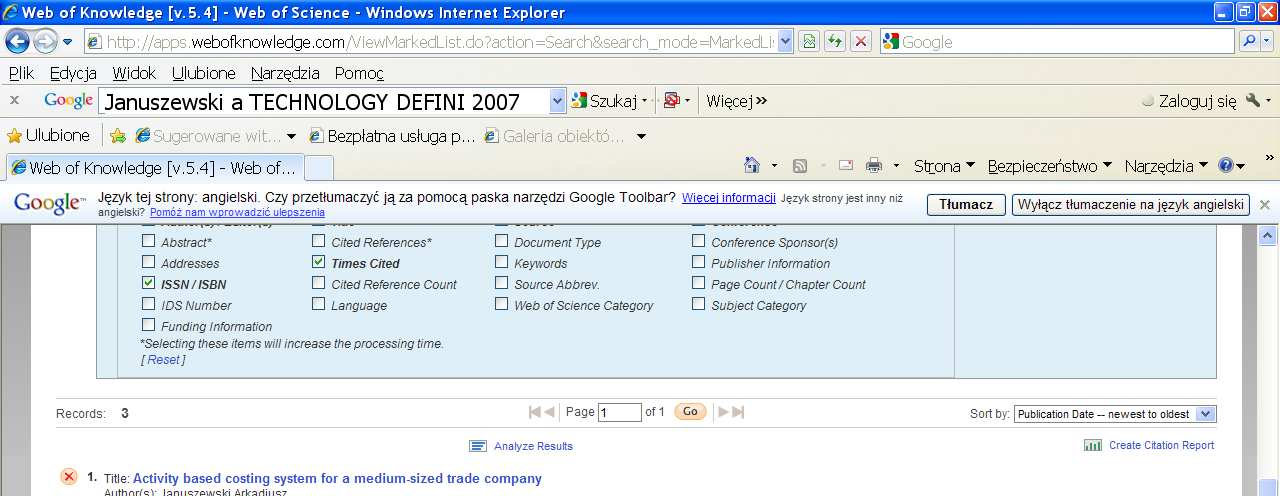Check the Abstract checkbox
1280x496 pixels.
point(148,241)
